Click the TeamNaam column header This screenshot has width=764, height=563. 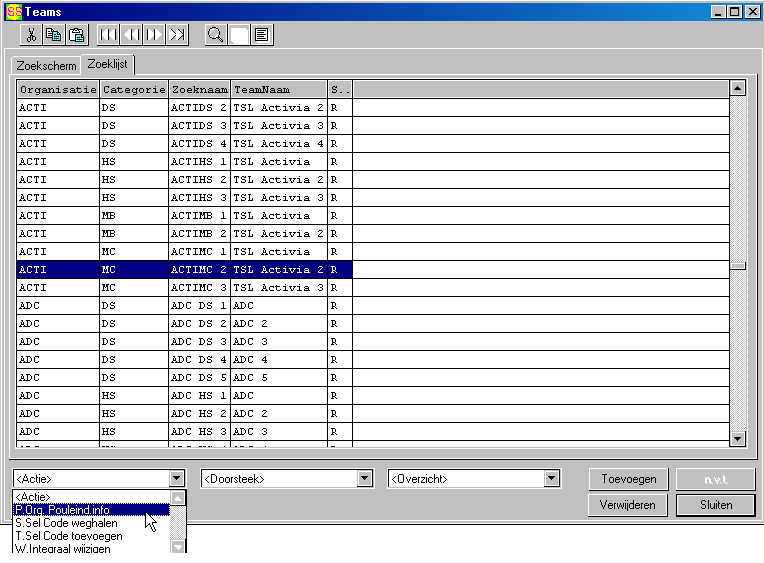279,89
